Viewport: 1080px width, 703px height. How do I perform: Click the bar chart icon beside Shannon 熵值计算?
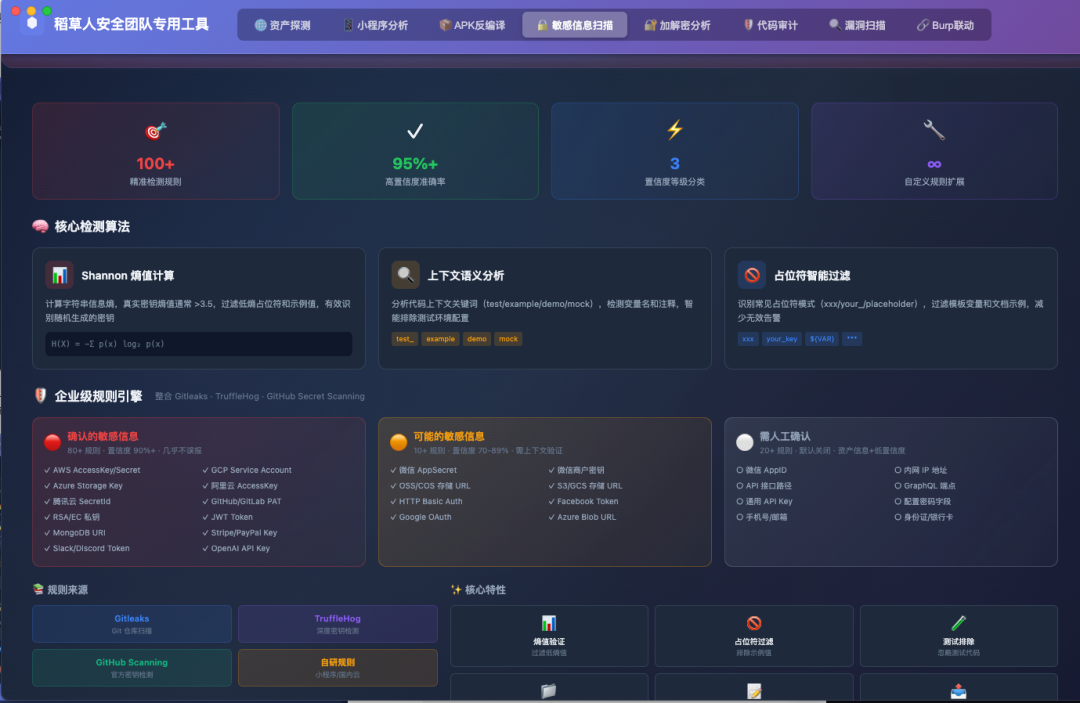point(59,275)
